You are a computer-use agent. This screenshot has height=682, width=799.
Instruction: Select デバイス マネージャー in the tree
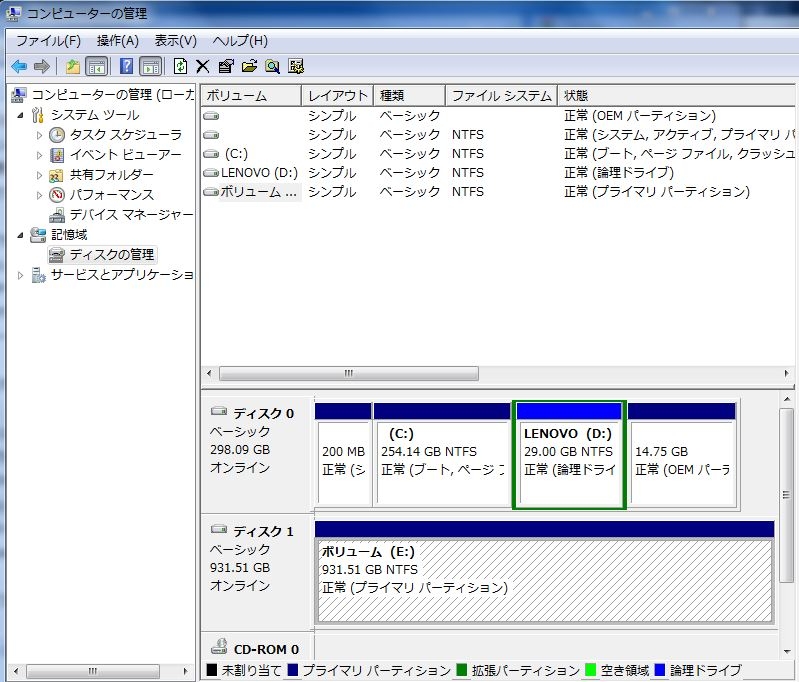131,215
